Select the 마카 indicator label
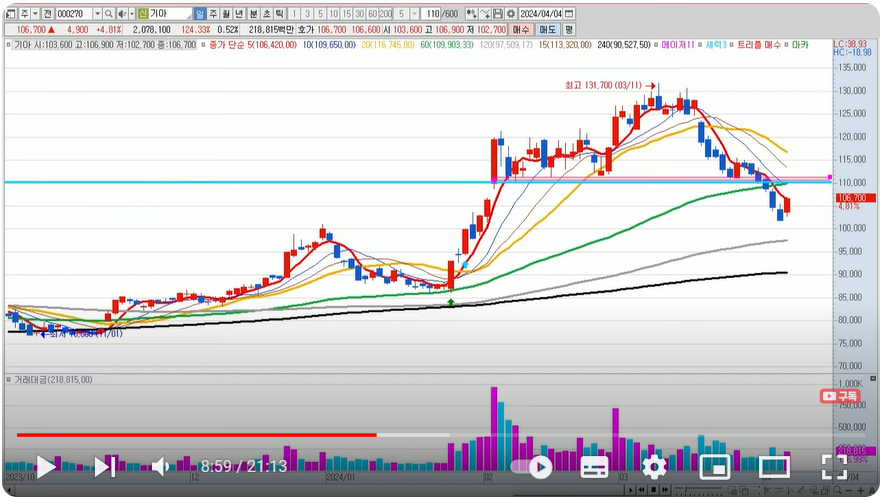Screen dimensions: 882x500 pyautogui.click(x=800, y=44)
